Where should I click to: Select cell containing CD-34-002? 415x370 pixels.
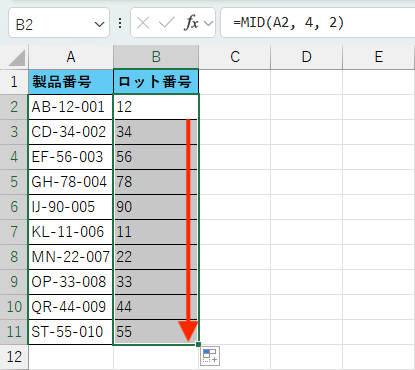click(71, 132)
